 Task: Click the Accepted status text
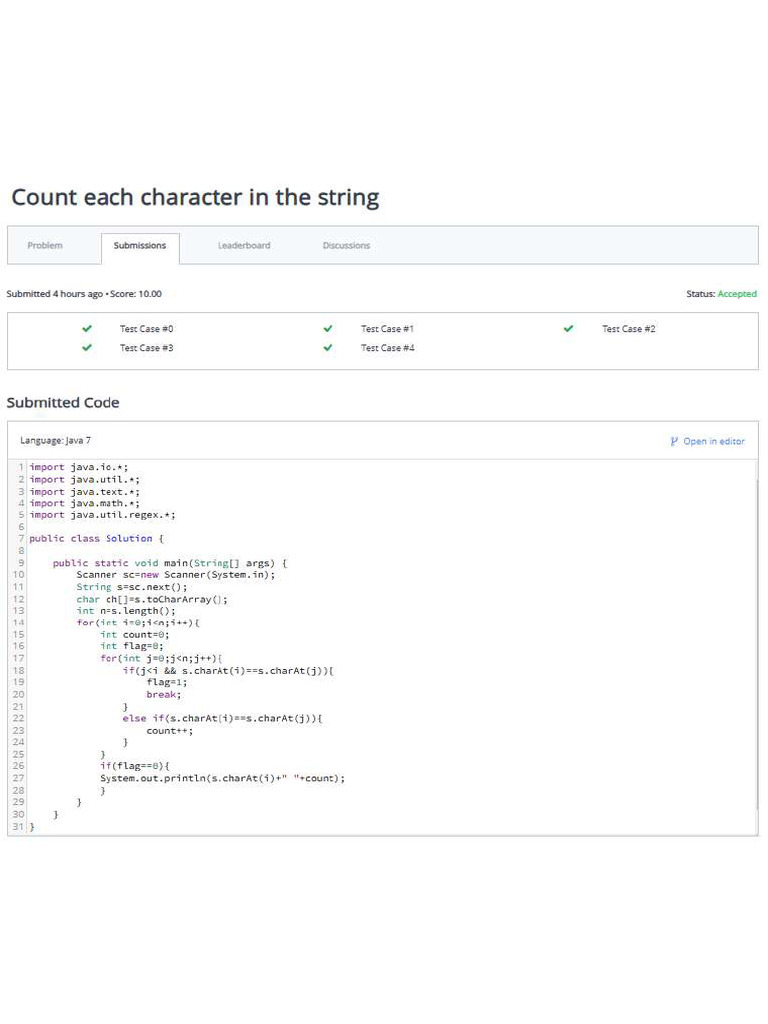(x=737, y=294)
